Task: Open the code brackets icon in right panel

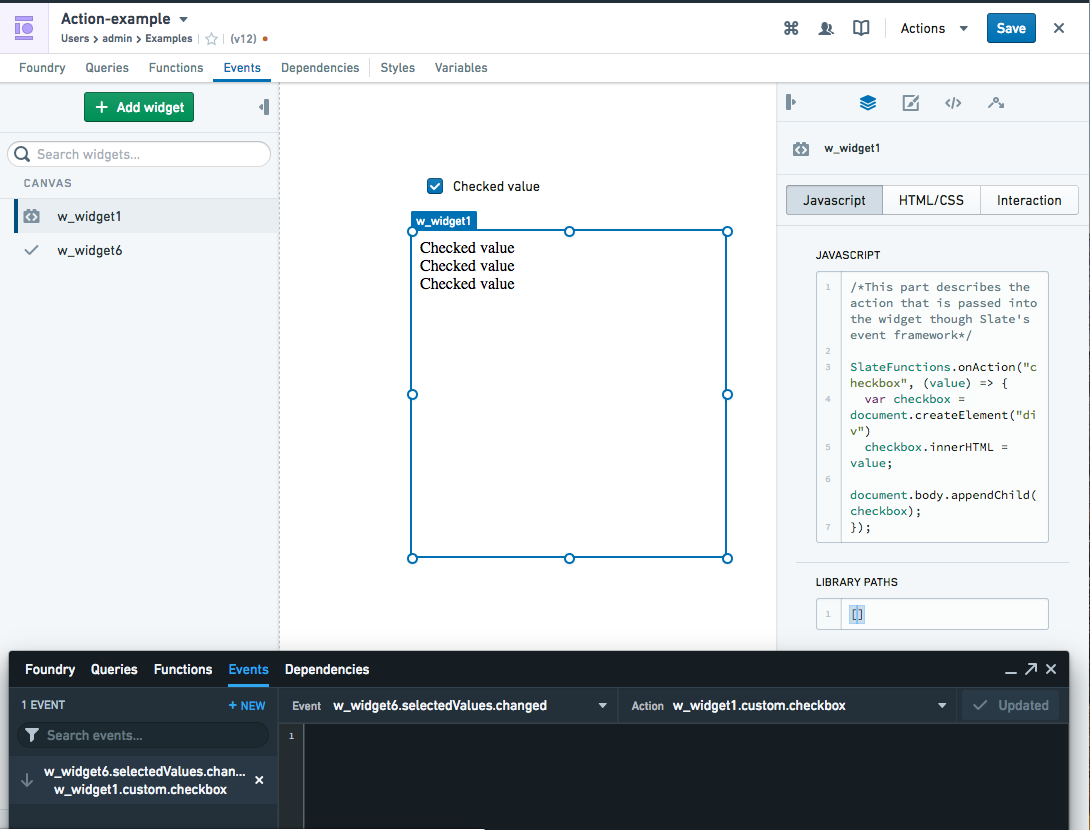Action: tap(953, 103)
